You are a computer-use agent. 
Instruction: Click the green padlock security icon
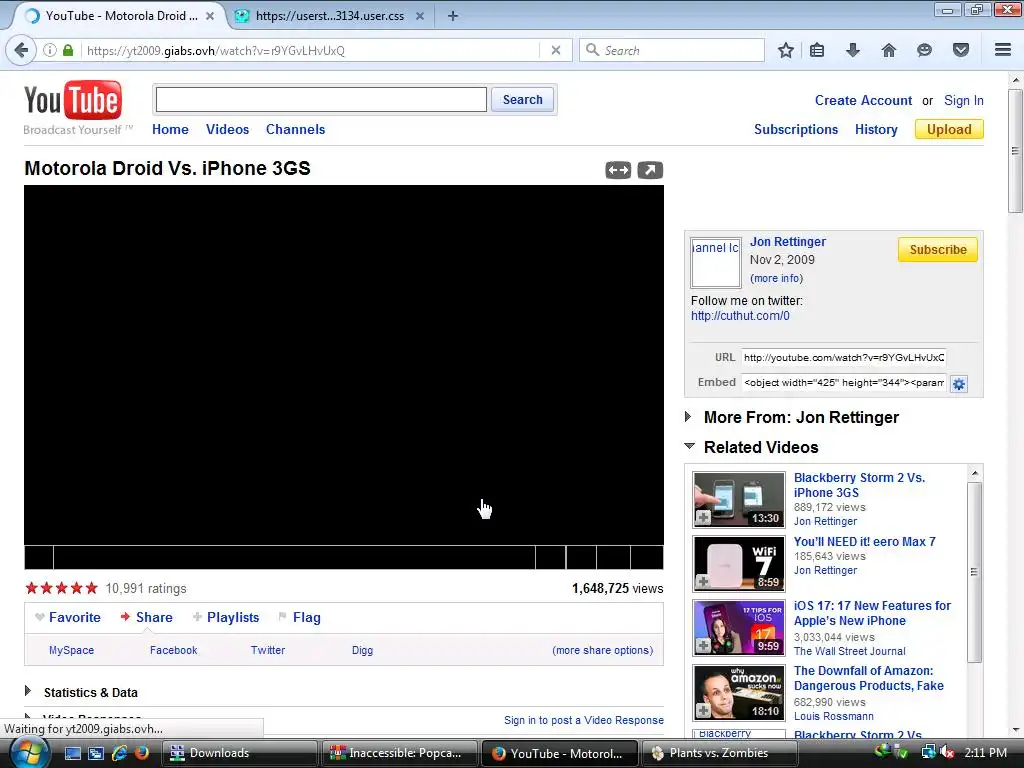pyautogui.click(x=68, y=50)
